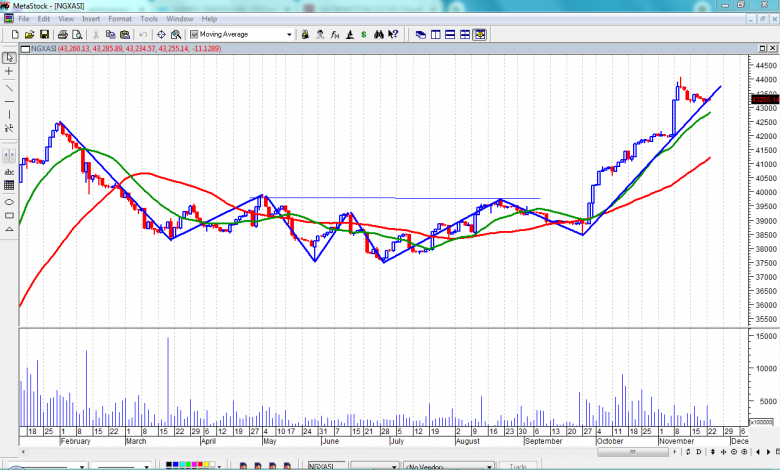Zoom in with plus circle icon
Viewport: 780px width, 470px height.
tap(744, 452)
